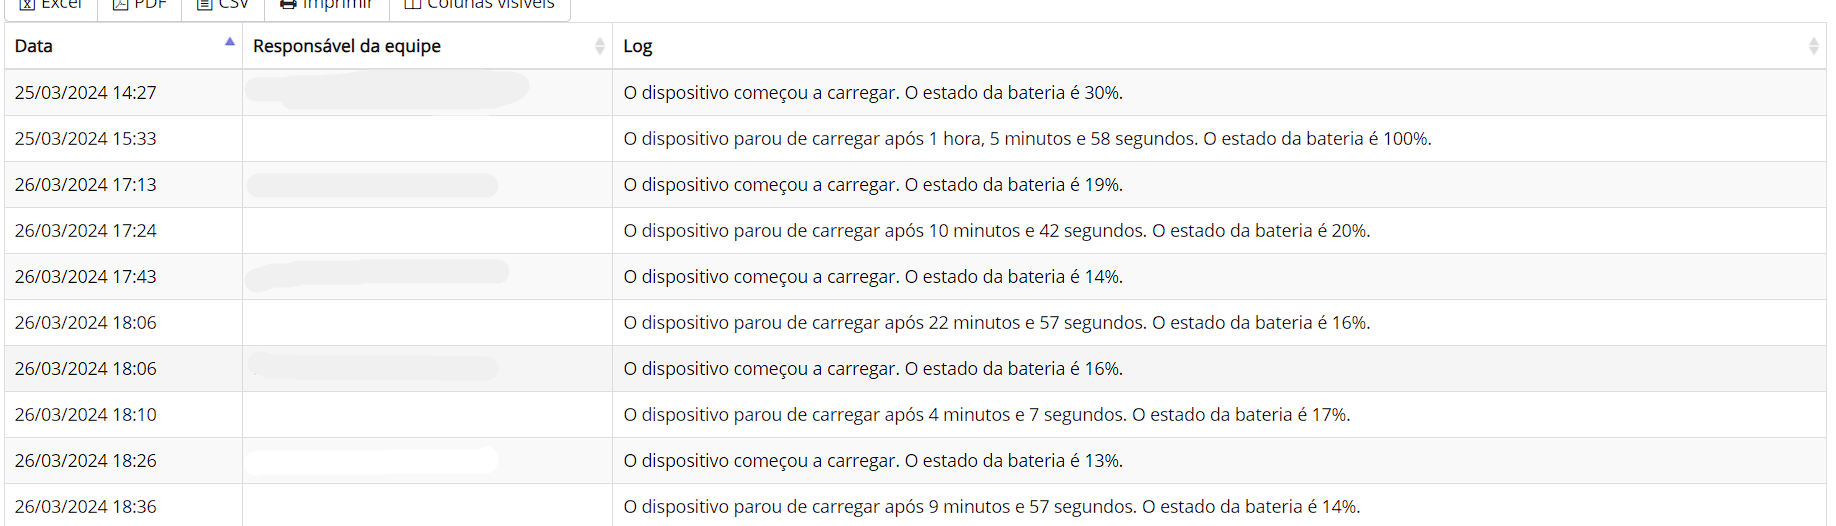Click the Excel export button
Screen dimensions: 1836x526
point(50,5)
